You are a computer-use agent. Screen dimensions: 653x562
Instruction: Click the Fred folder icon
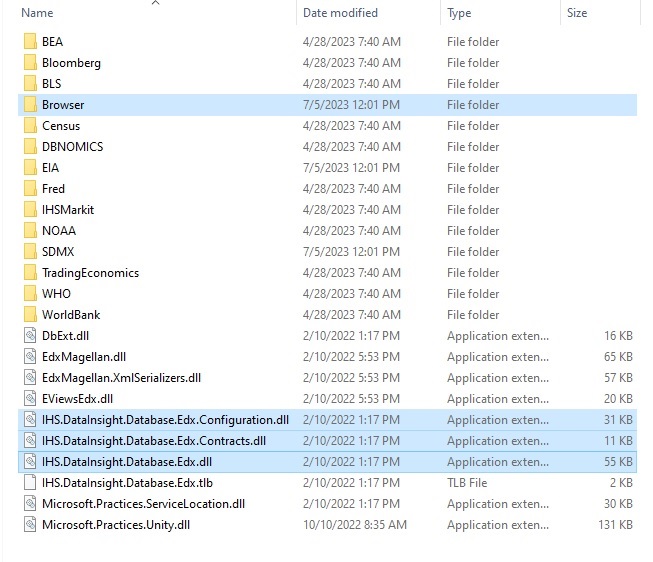[x=30, y=189]
